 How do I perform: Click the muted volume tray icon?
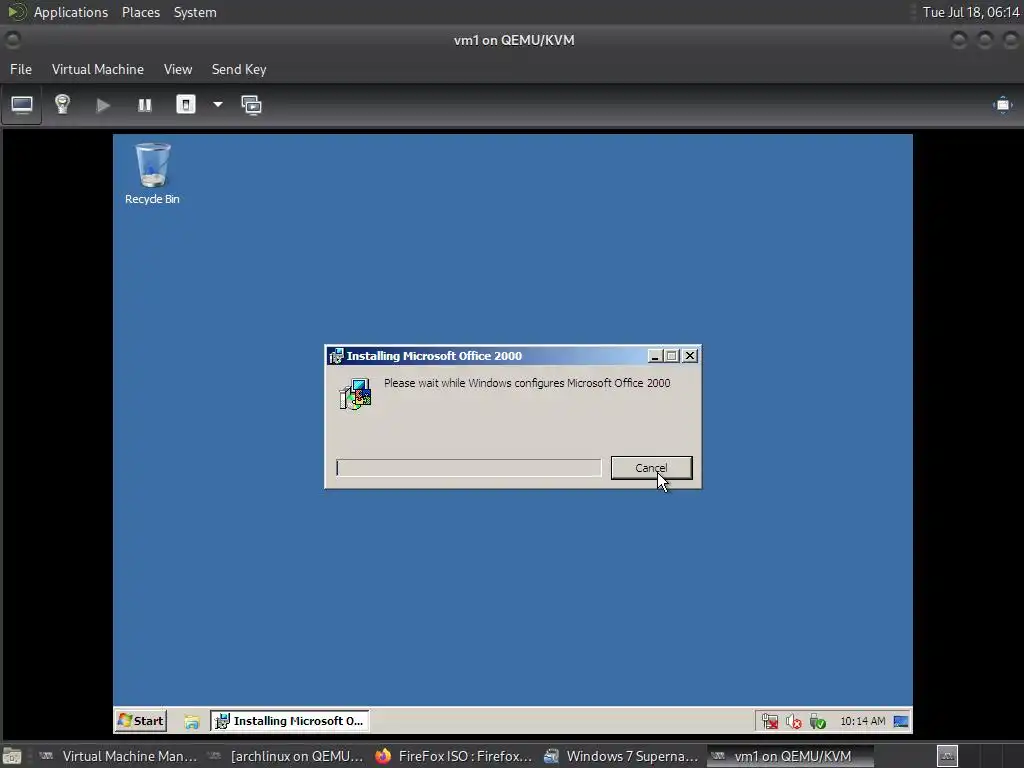[x=793, y=722]
